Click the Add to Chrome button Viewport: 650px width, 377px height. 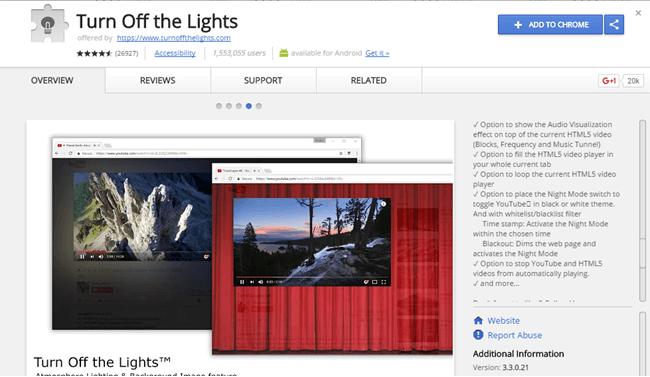(550, 24)
